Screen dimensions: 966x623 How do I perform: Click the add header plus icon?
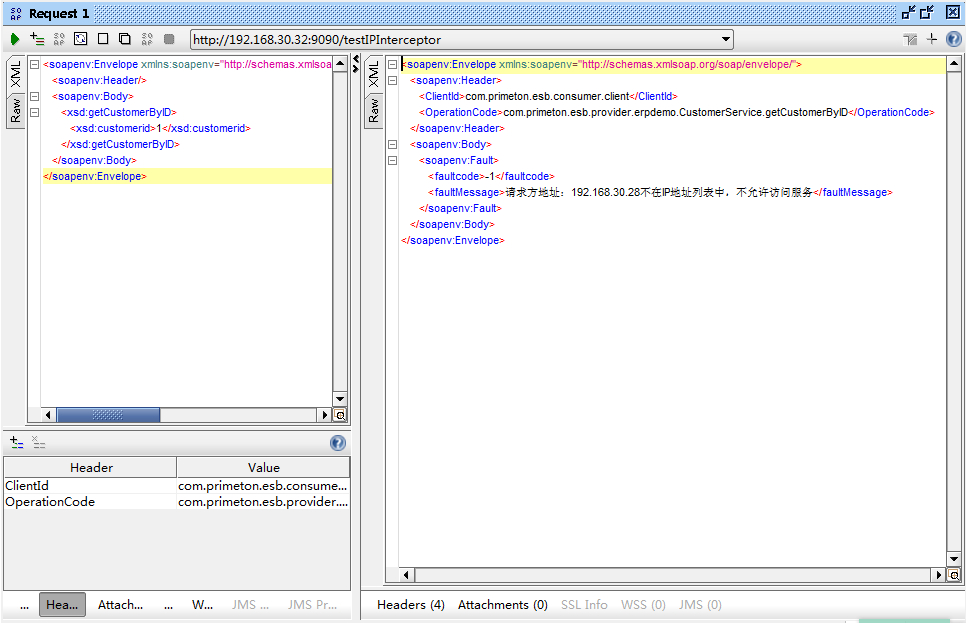click(16, 443)
